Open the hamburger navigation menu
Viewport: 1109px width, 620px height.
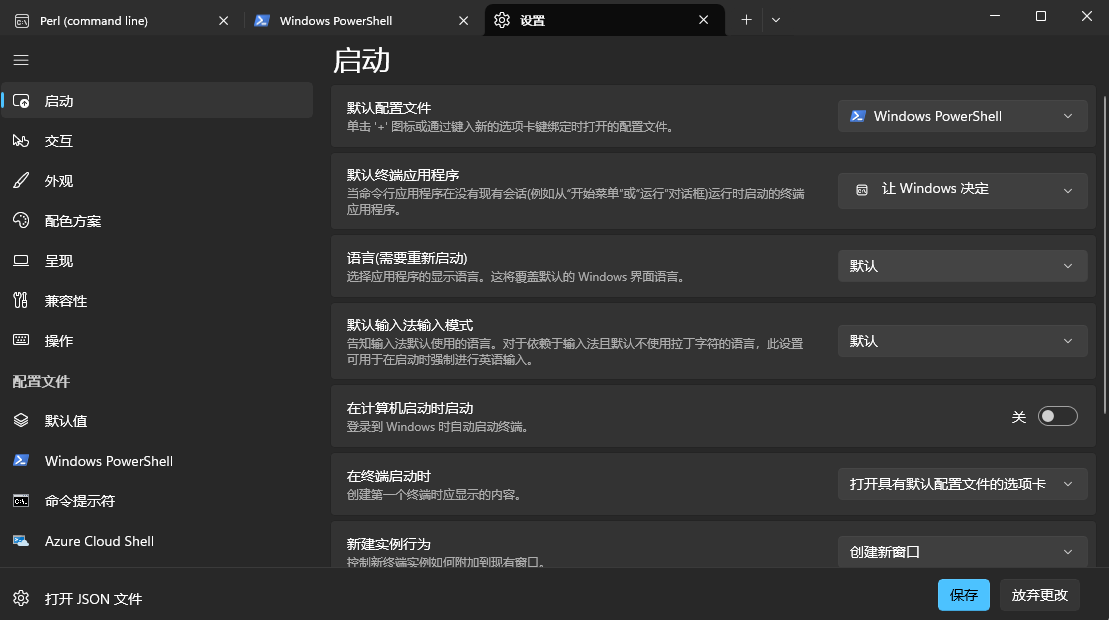(21, 60)
